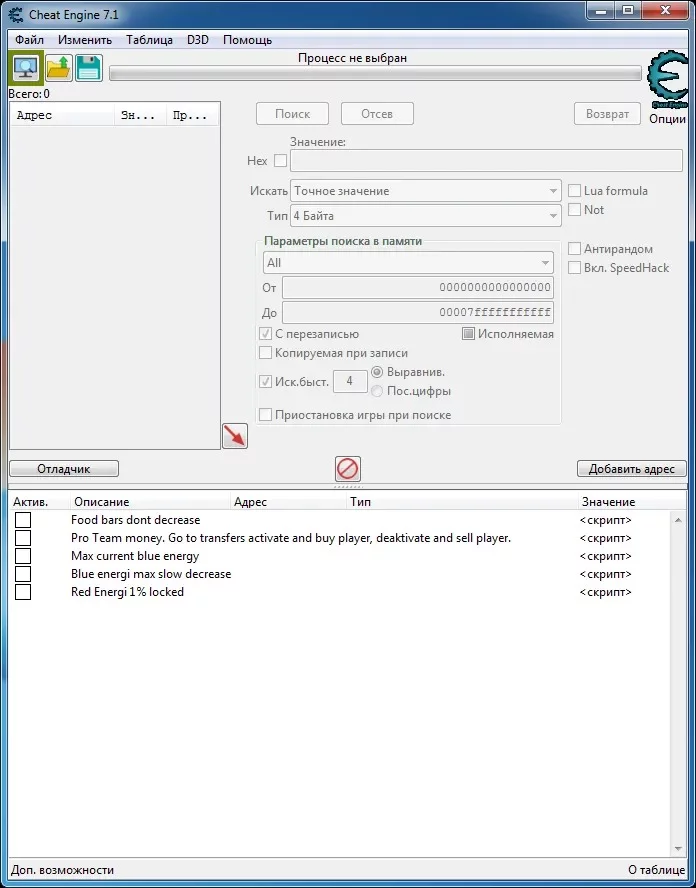
Task: Open the Тип value type dropdown
Action: (x=426, y=216)
